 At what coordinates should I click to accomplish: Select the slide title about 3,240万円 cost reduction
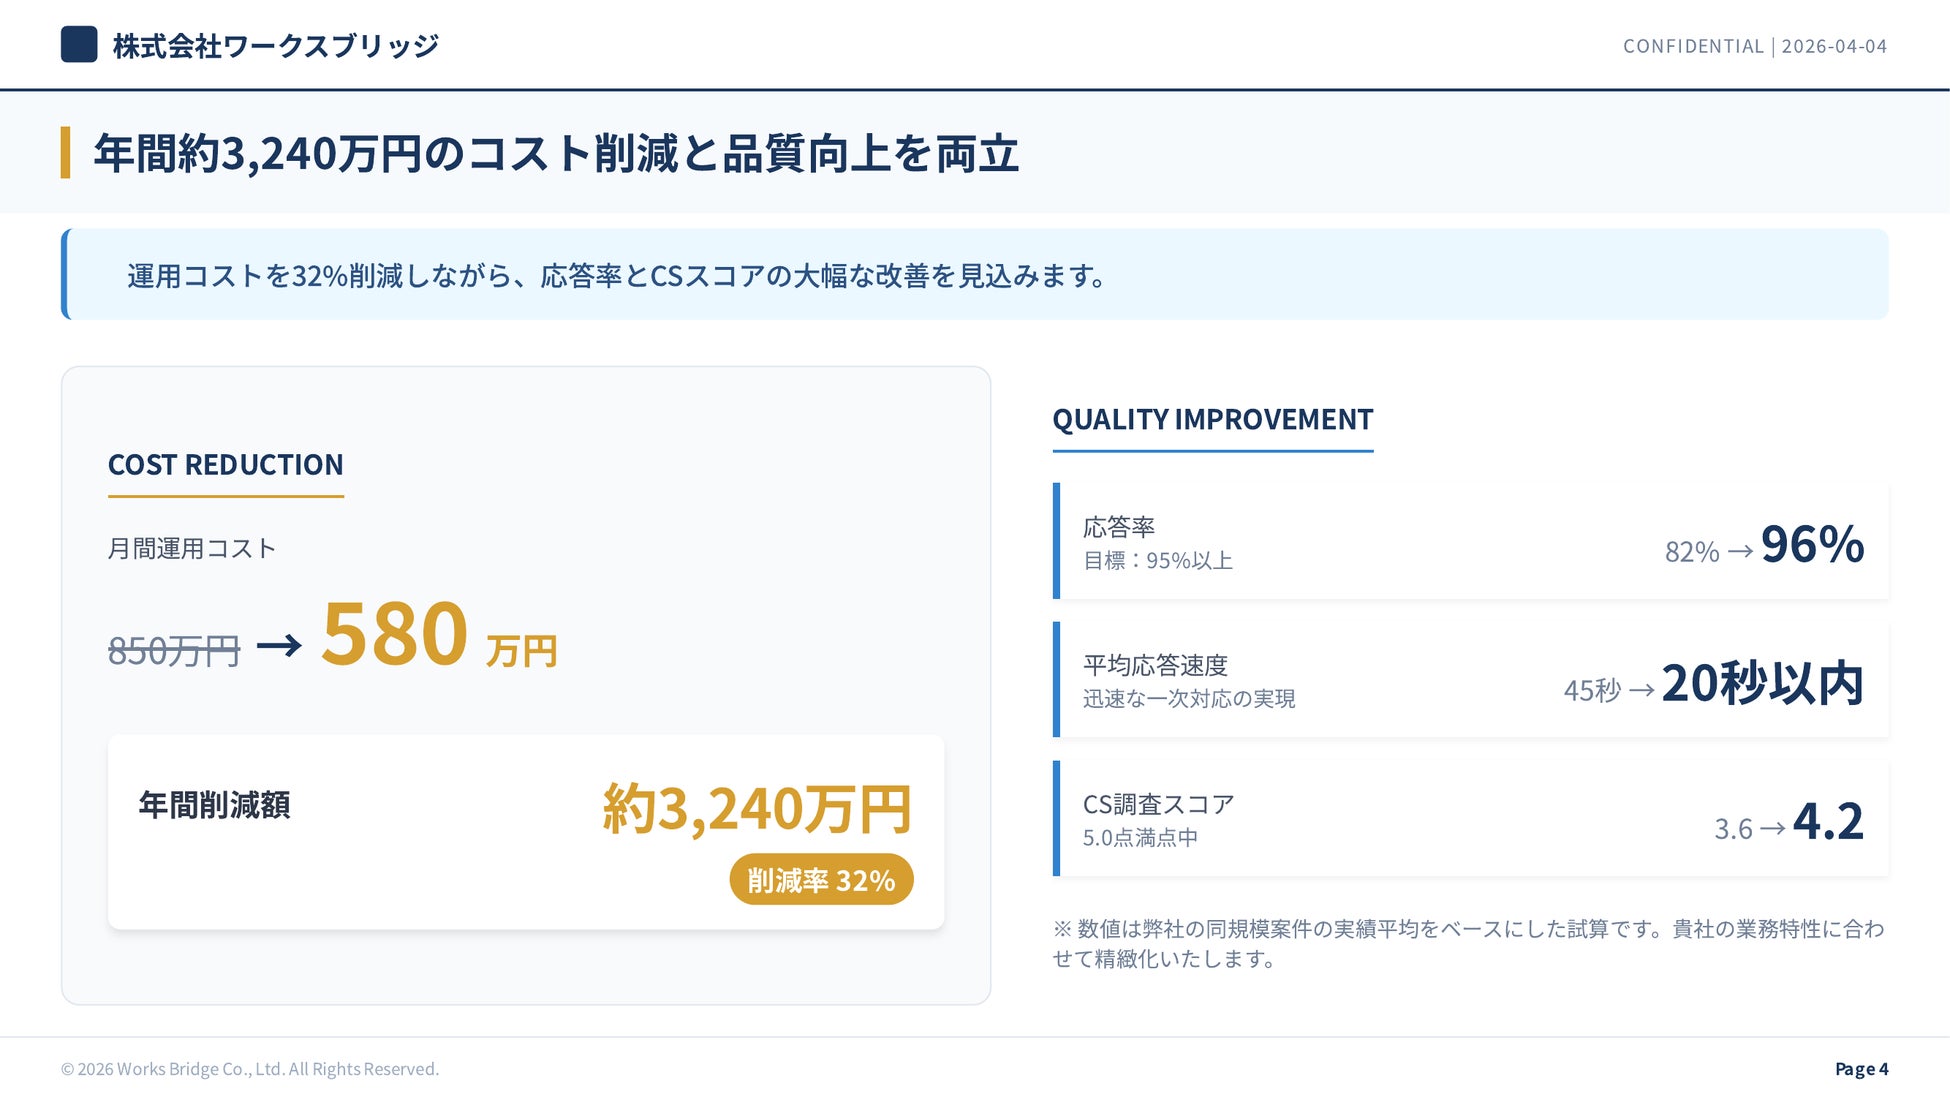(555, 154)
